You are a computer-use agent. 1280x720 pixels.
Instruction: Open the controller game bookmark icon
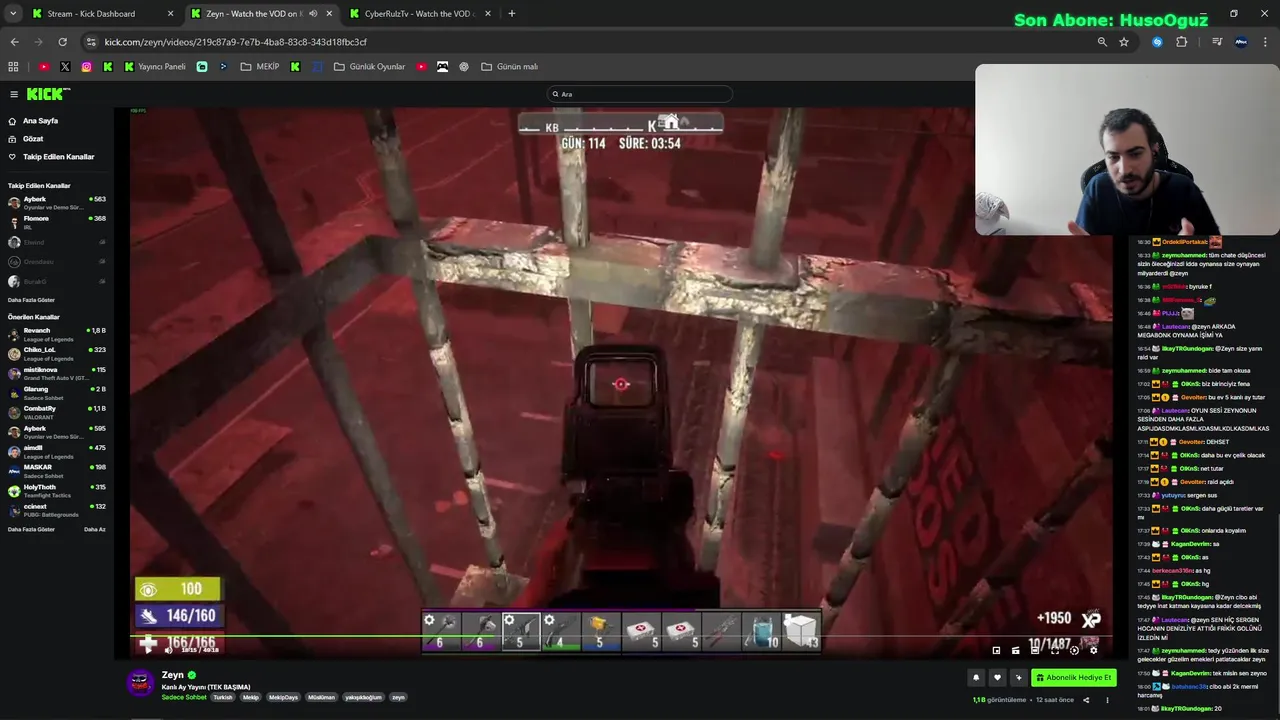click(x=442, y=67)
